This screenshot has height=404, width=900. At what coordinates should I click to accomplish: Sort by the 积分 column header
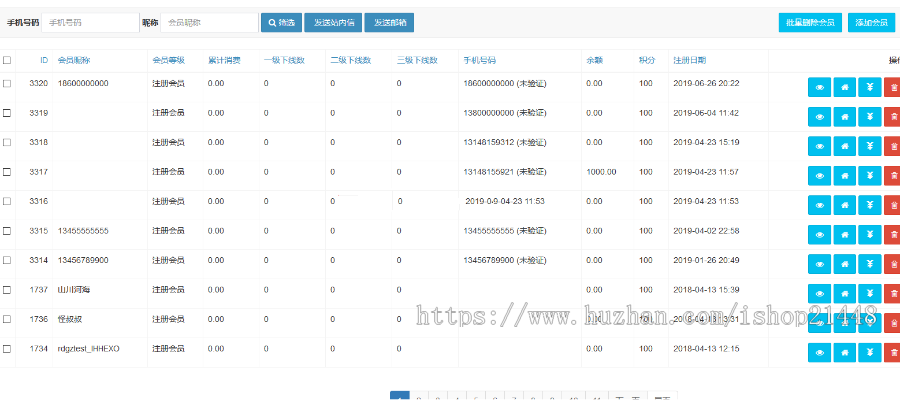[647, 60]
